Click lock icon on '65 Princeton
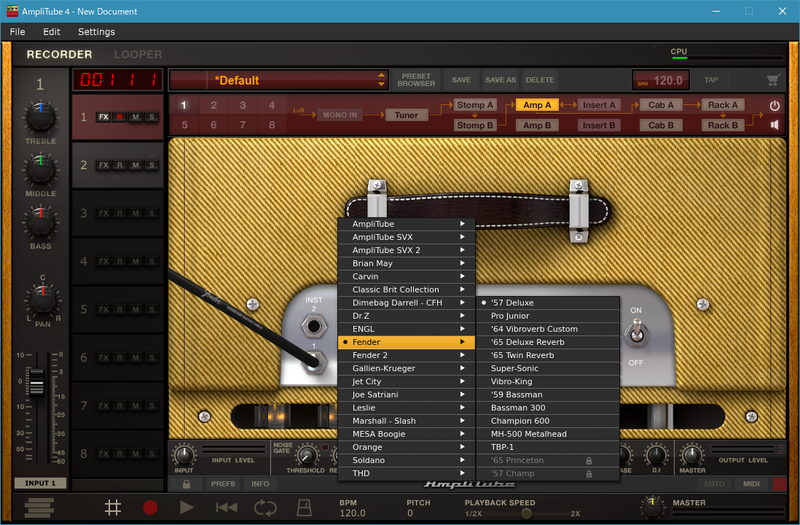Screen dimensions: 800x525 pyautogui.click(x=589, y=461)
